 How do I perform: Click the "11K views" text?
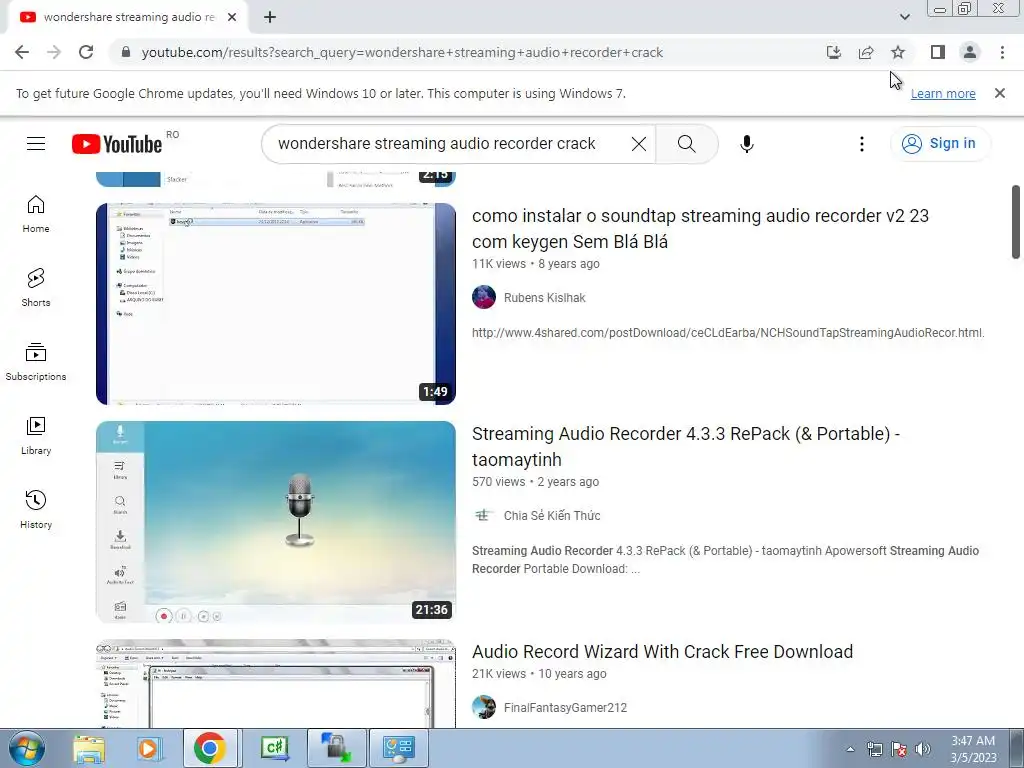point(499,264)
